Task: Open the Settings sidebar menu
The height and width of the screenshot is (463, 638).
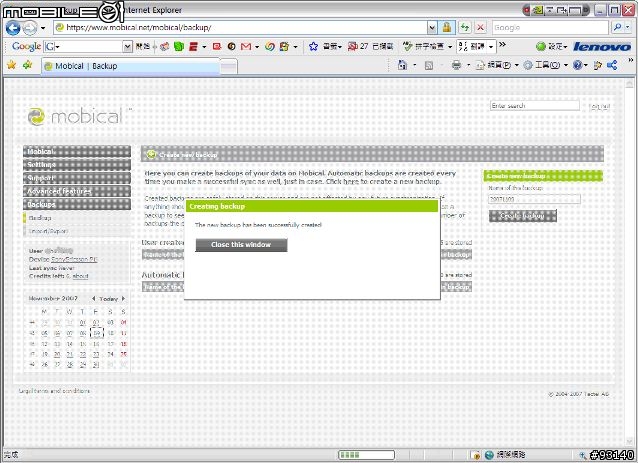Action: click(x=77, y=165)
